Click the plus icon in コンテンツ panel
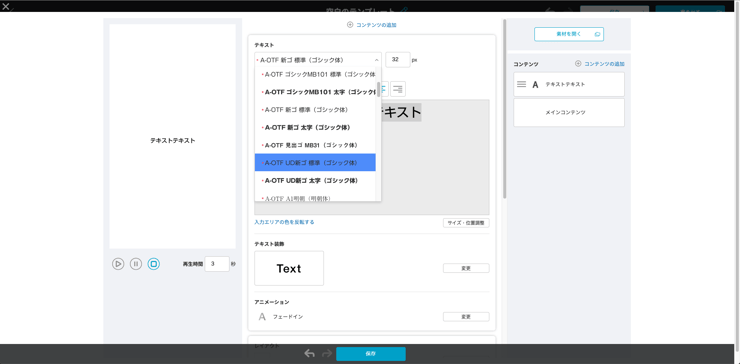This screenshot has height=364, width=740. [578, 64]
